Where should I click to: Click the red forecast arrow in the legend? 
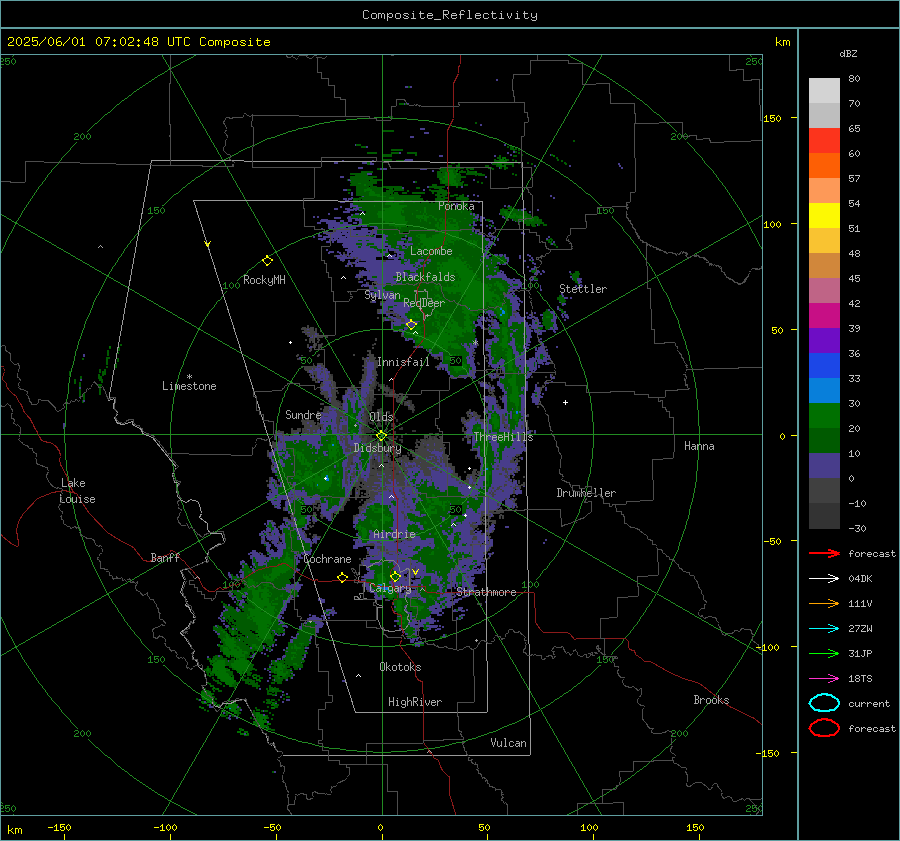(x=824, y=553)
